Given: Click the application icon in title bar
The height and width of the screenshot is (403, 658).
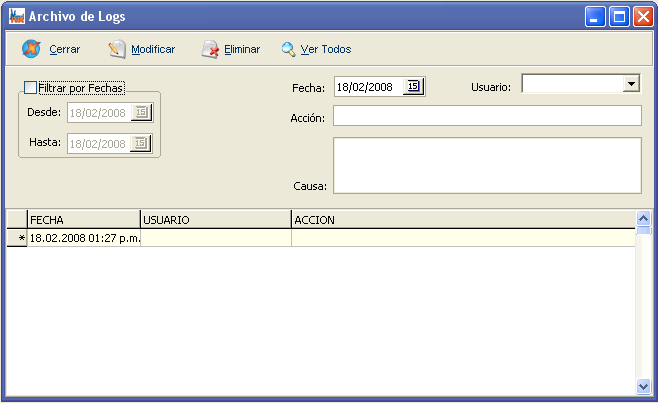Looking at the screenshot, I should [x=16, y=16].
